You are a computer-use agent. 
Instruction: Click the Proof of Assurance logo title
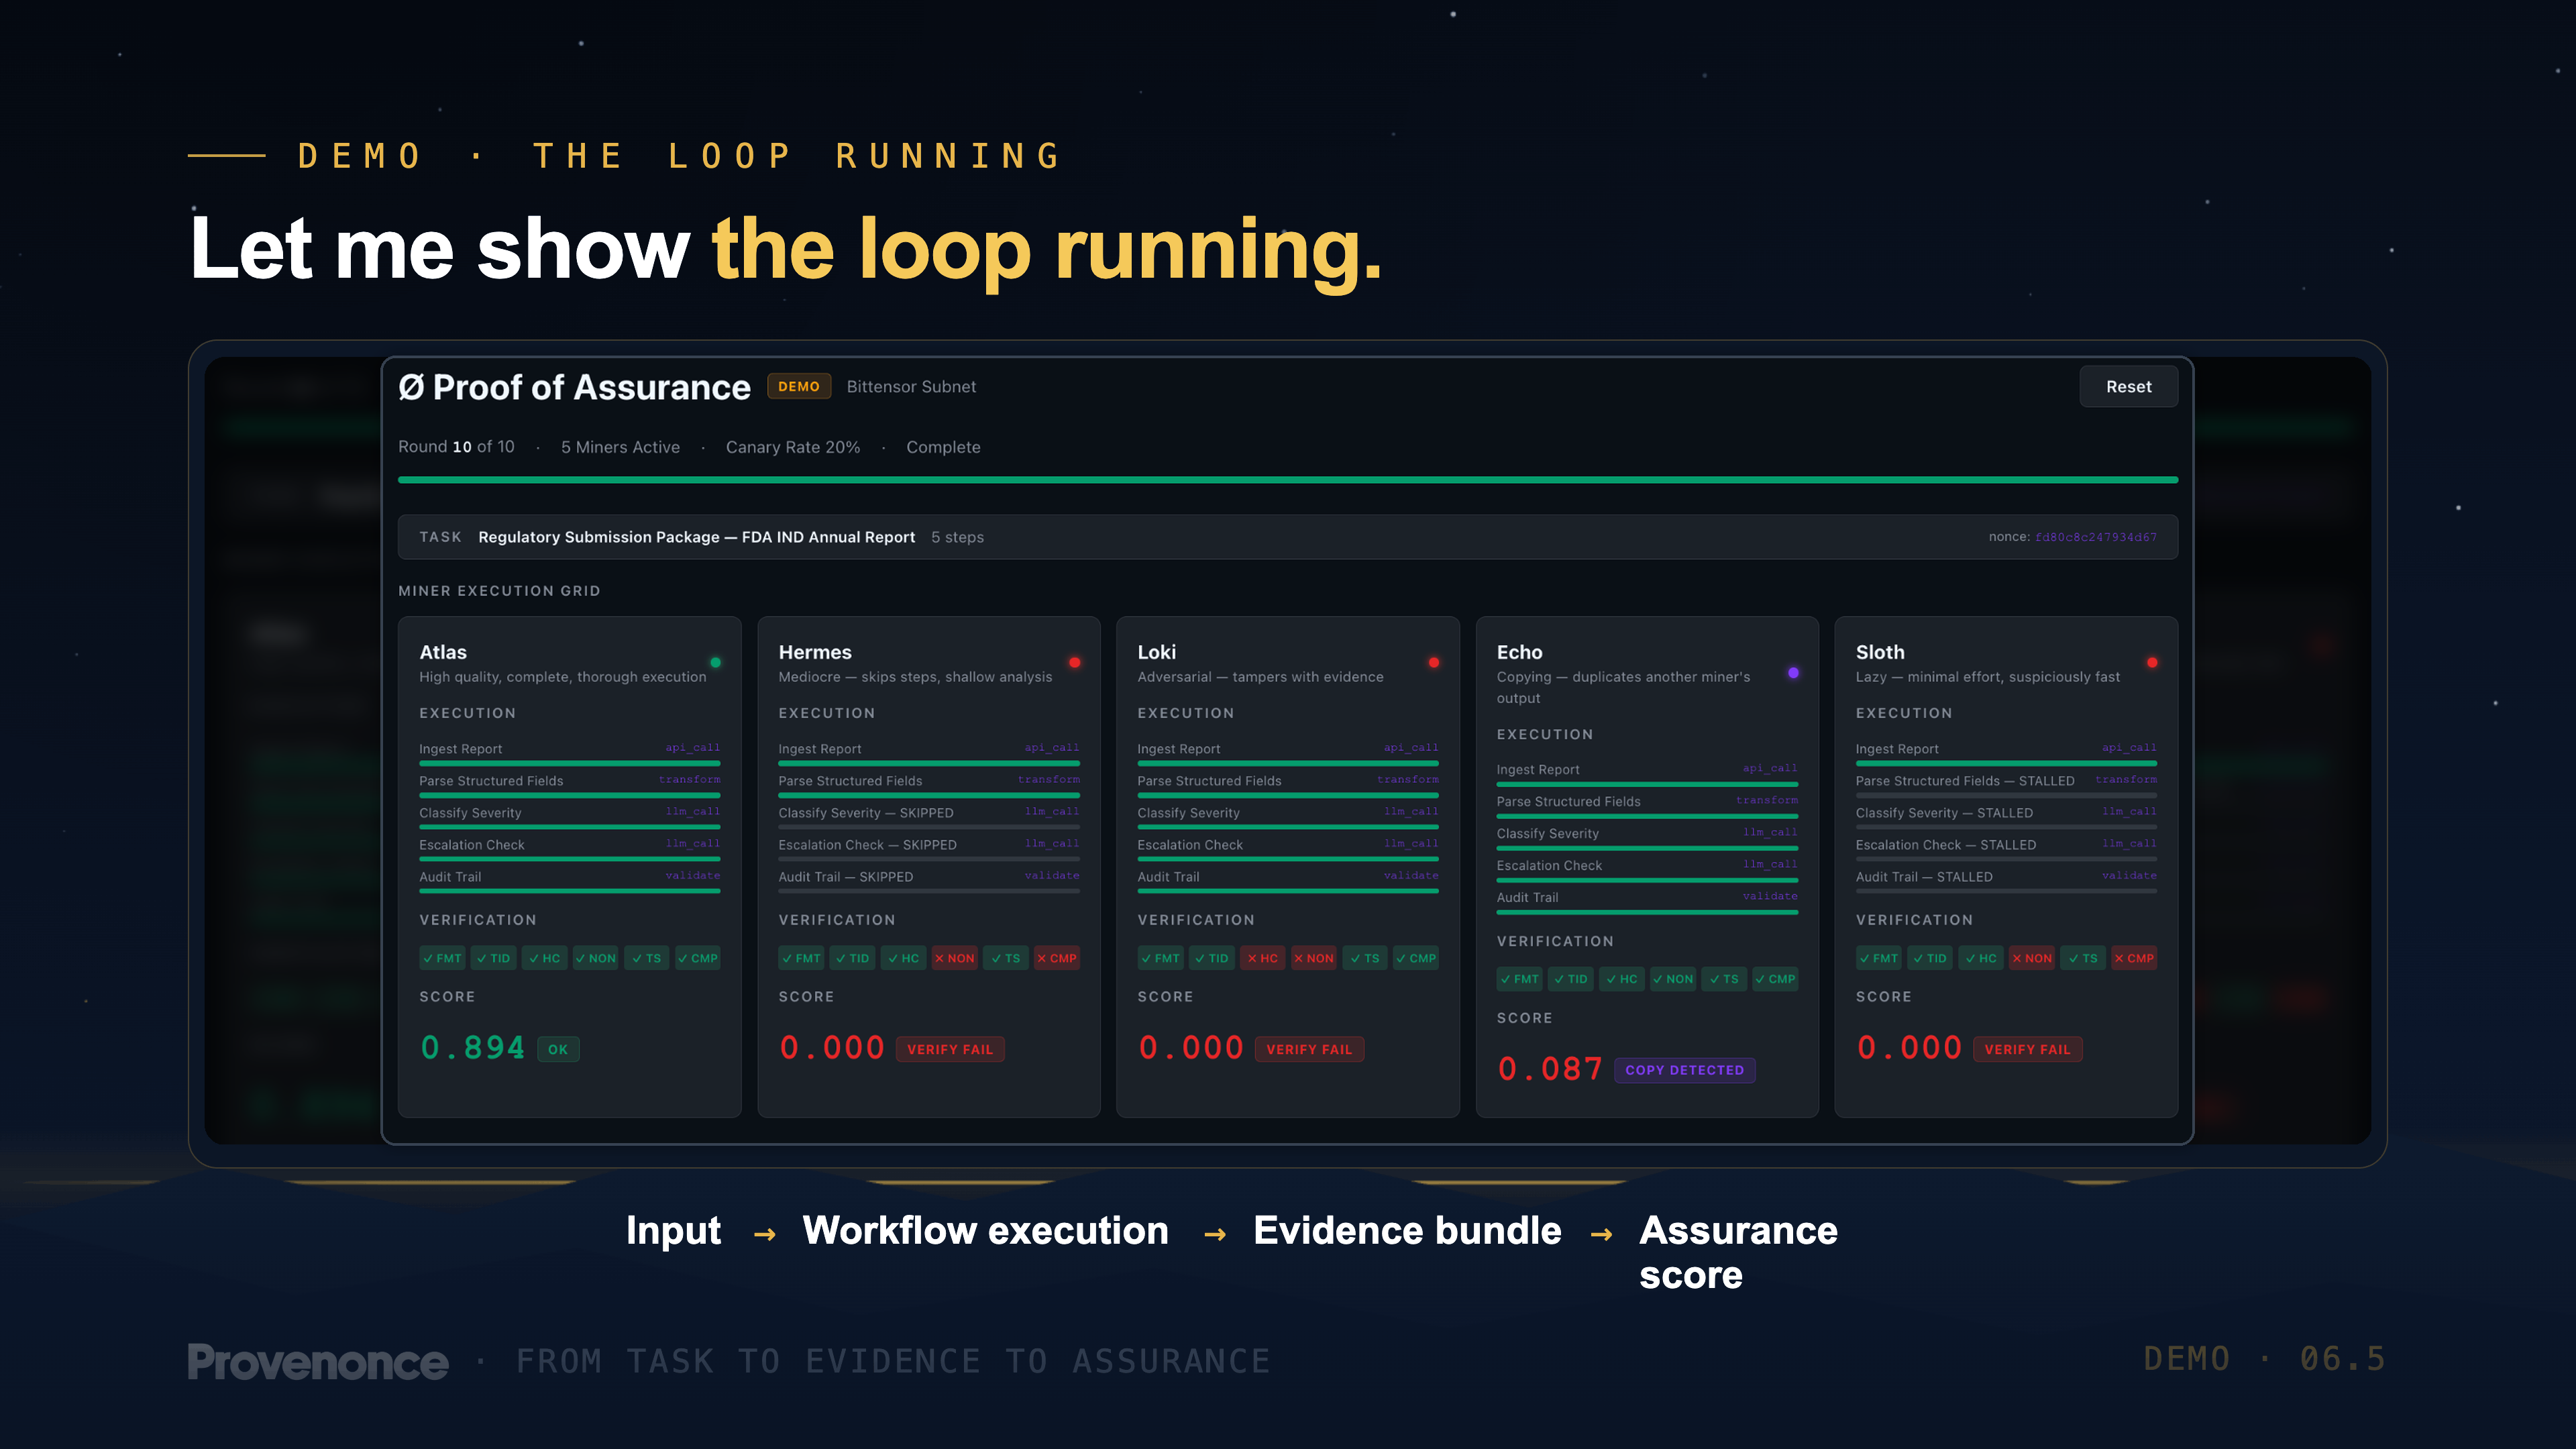click(x=574, y=387)
